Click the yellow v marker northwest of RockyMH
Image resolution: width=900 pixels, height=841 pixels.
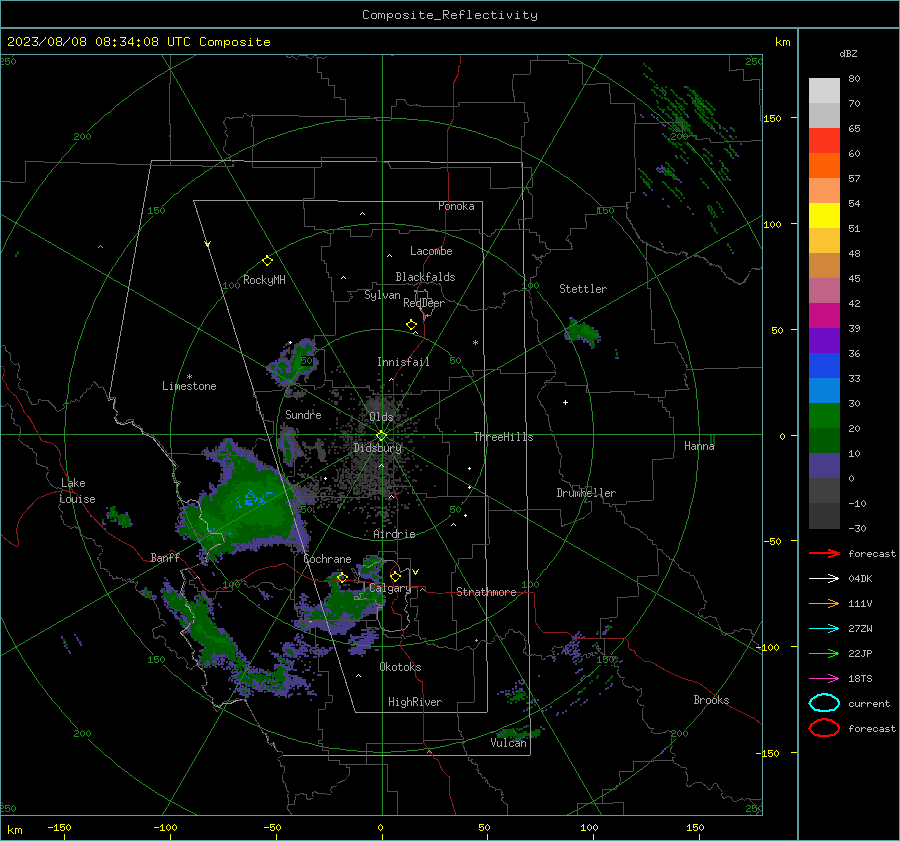pyautogui.click(x=208, y=244)
